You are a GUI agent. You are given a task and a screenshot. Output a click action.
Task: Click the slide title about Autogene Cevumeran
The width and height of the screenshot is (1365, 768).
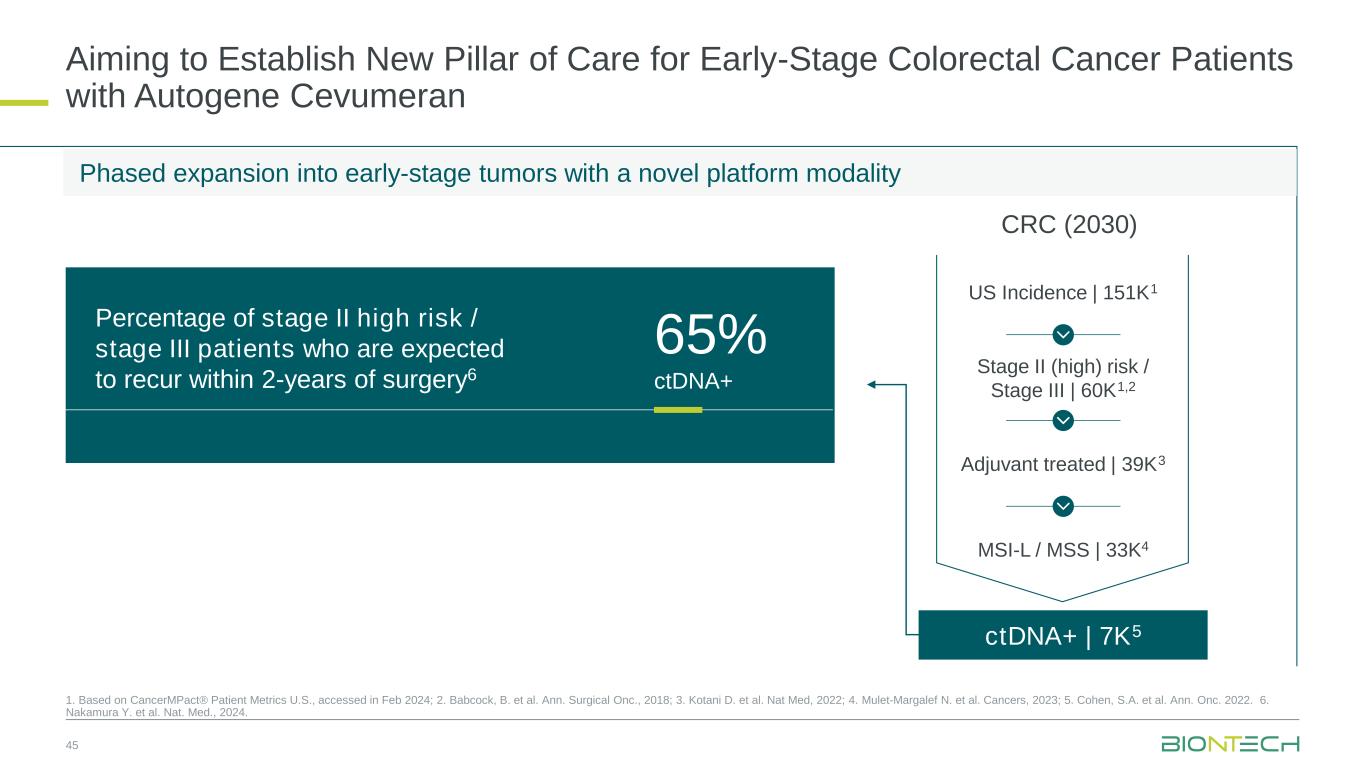678,79
